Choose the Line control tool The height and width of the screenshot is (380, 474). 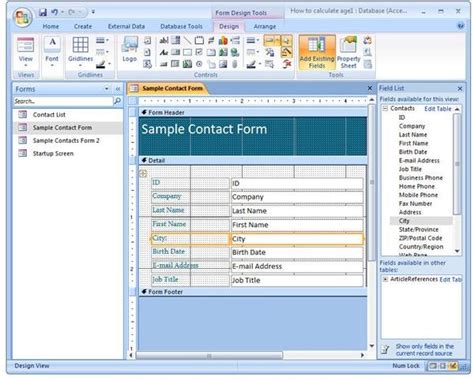[188, 41]
